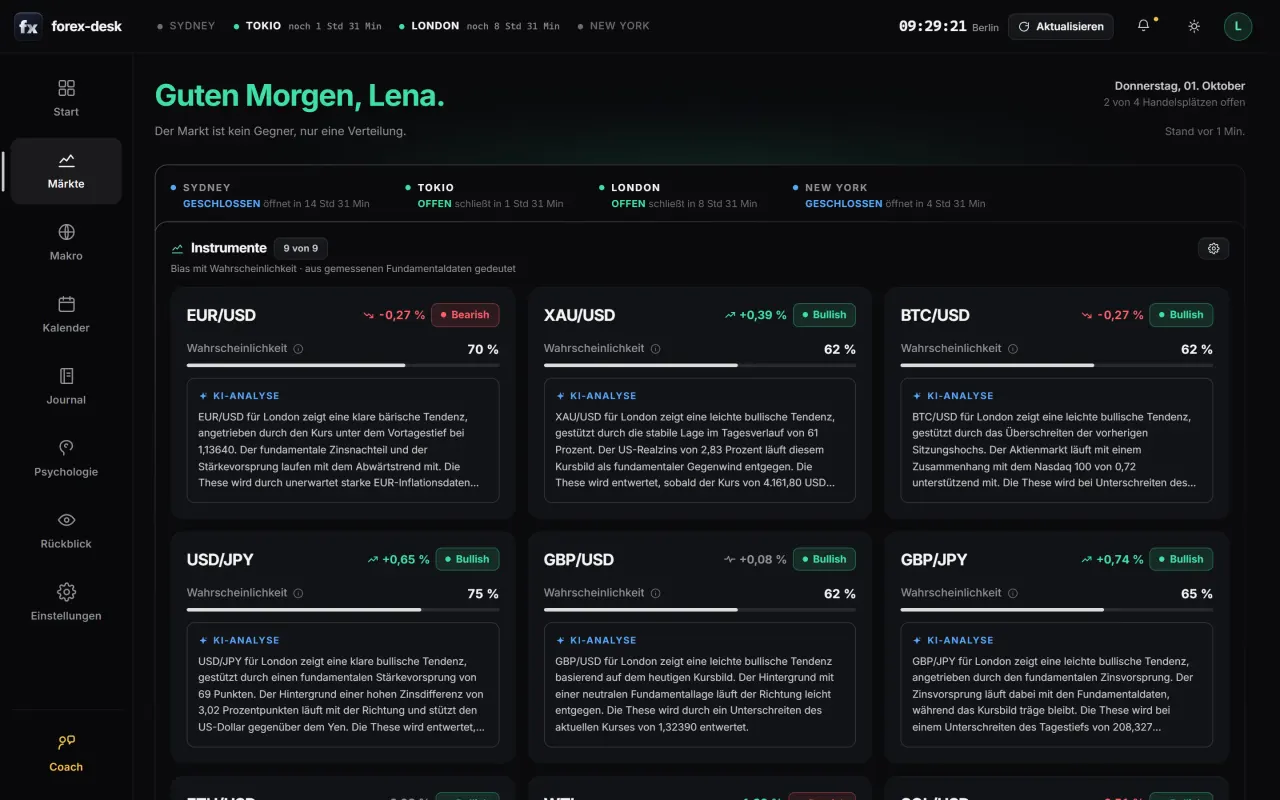Viewport: 1280px width, 800px height.
Task: Open the Start page from the sidebar
Action: [66, 99]
